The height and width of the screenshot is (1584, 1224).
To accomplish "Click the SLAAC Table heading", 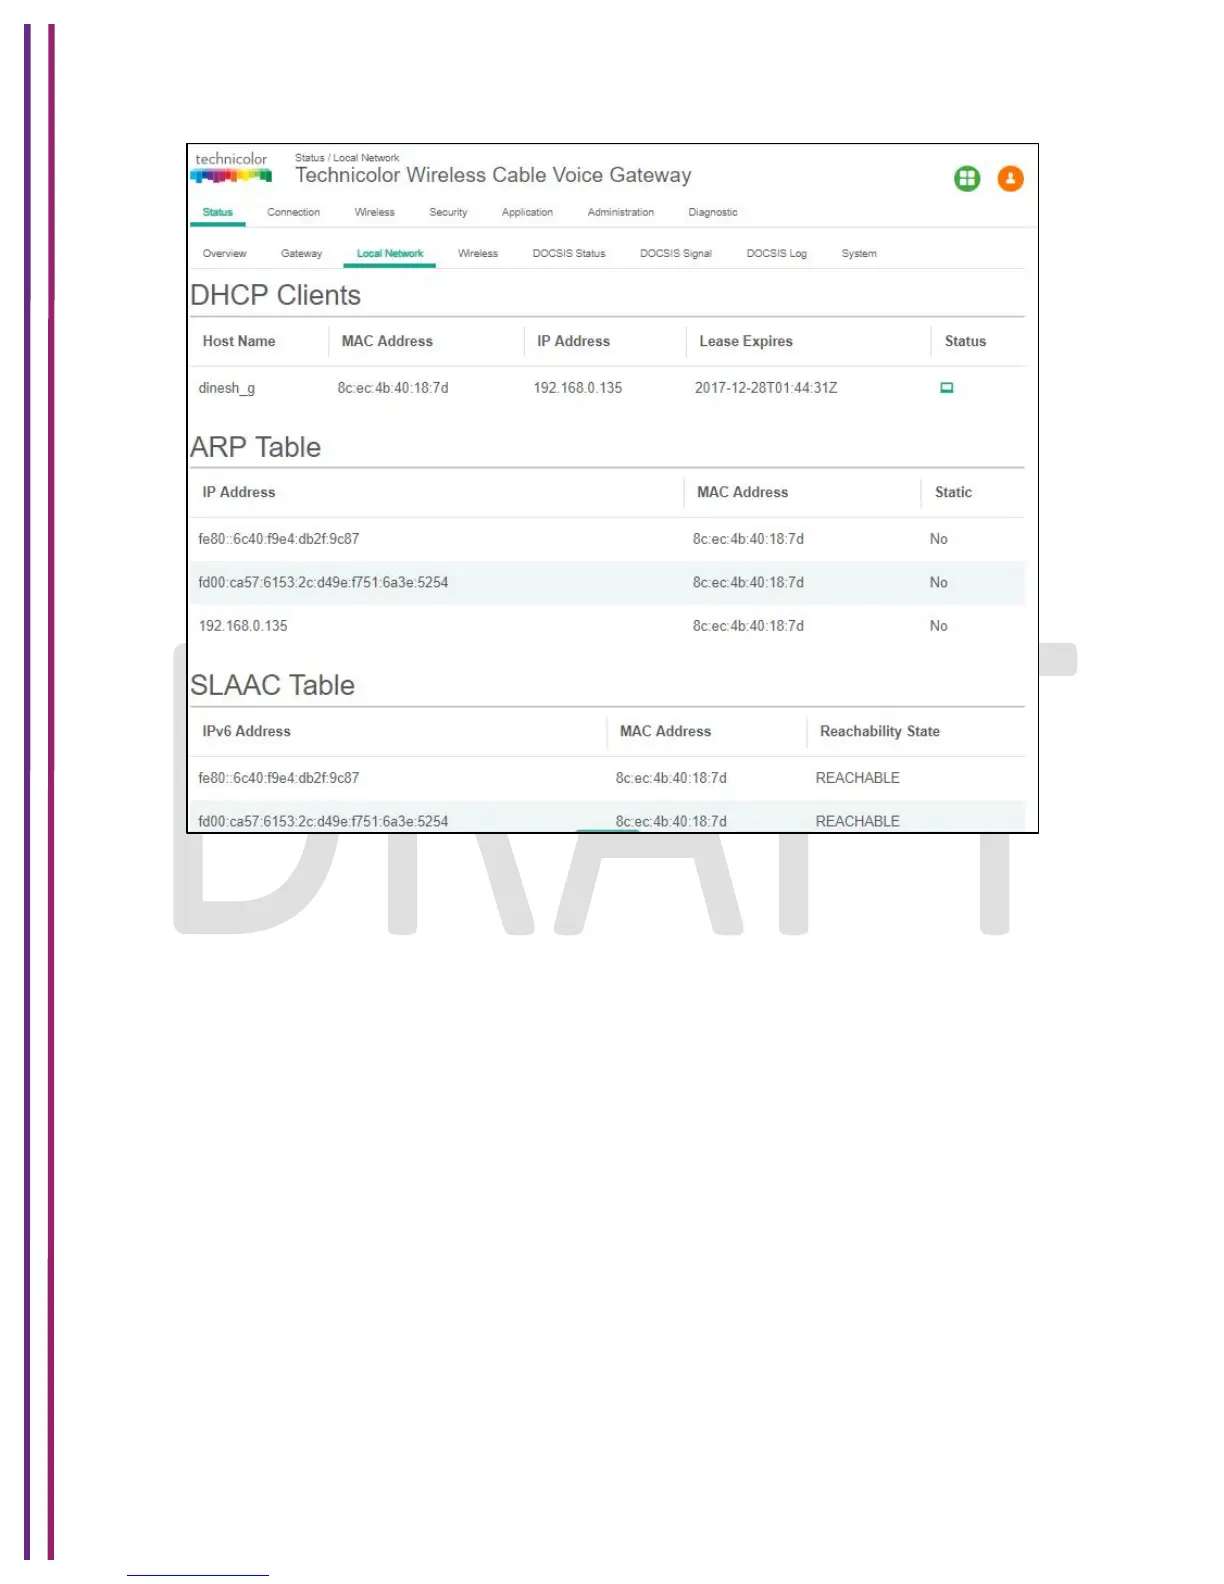I will [273, 685].
